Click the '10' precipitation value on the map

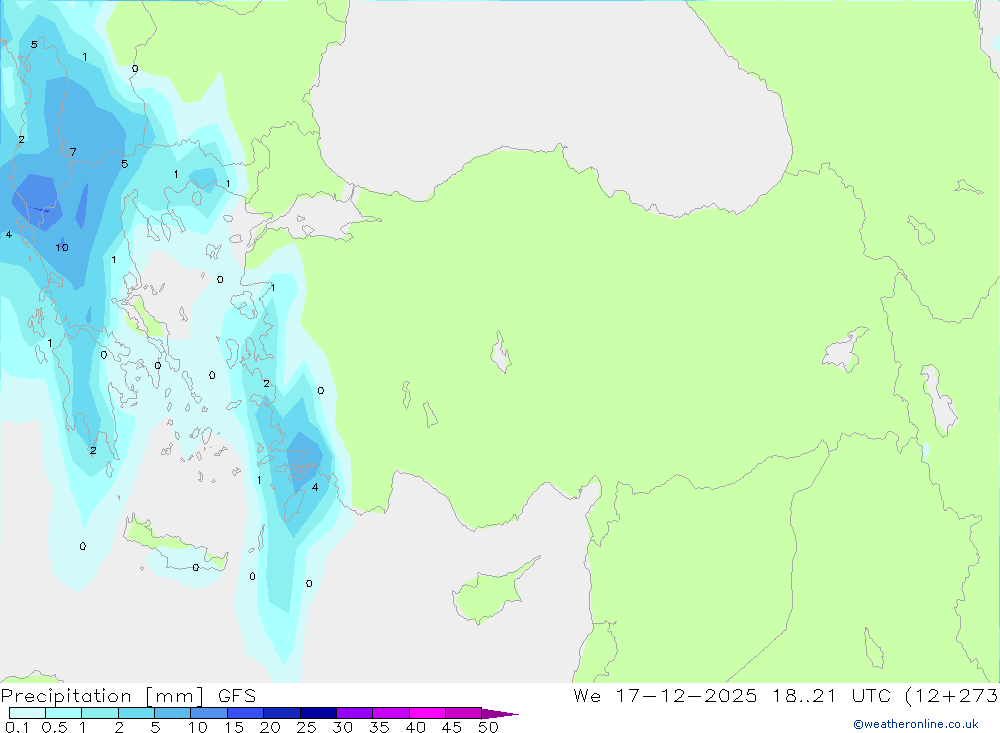coord(62,248)
